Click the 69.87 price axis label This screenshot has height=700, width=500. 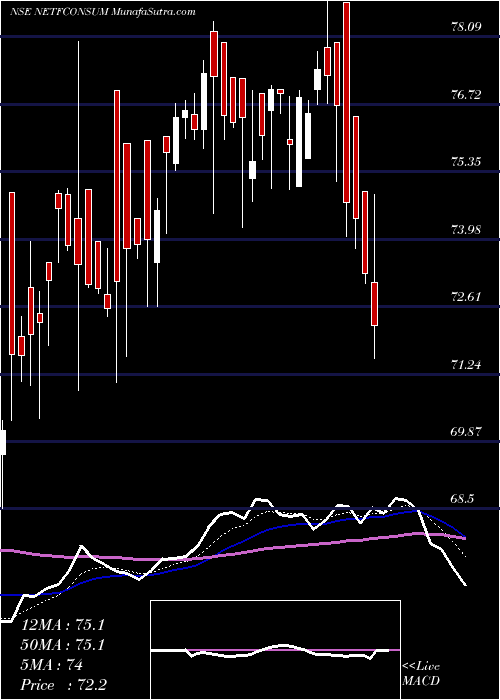[x=466, y=432]
